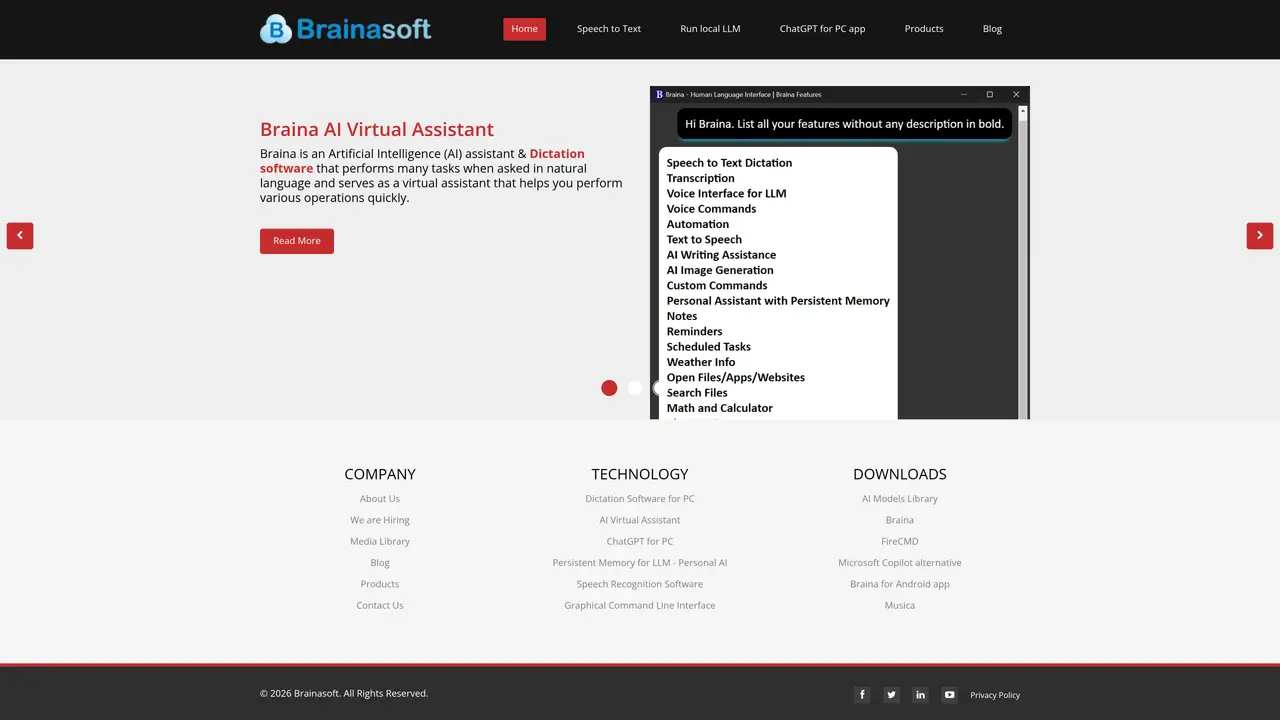Click "© 2026 Brainasoft. All Rights Reserved." text
The image size is (1280, 720).
[344, 693]
